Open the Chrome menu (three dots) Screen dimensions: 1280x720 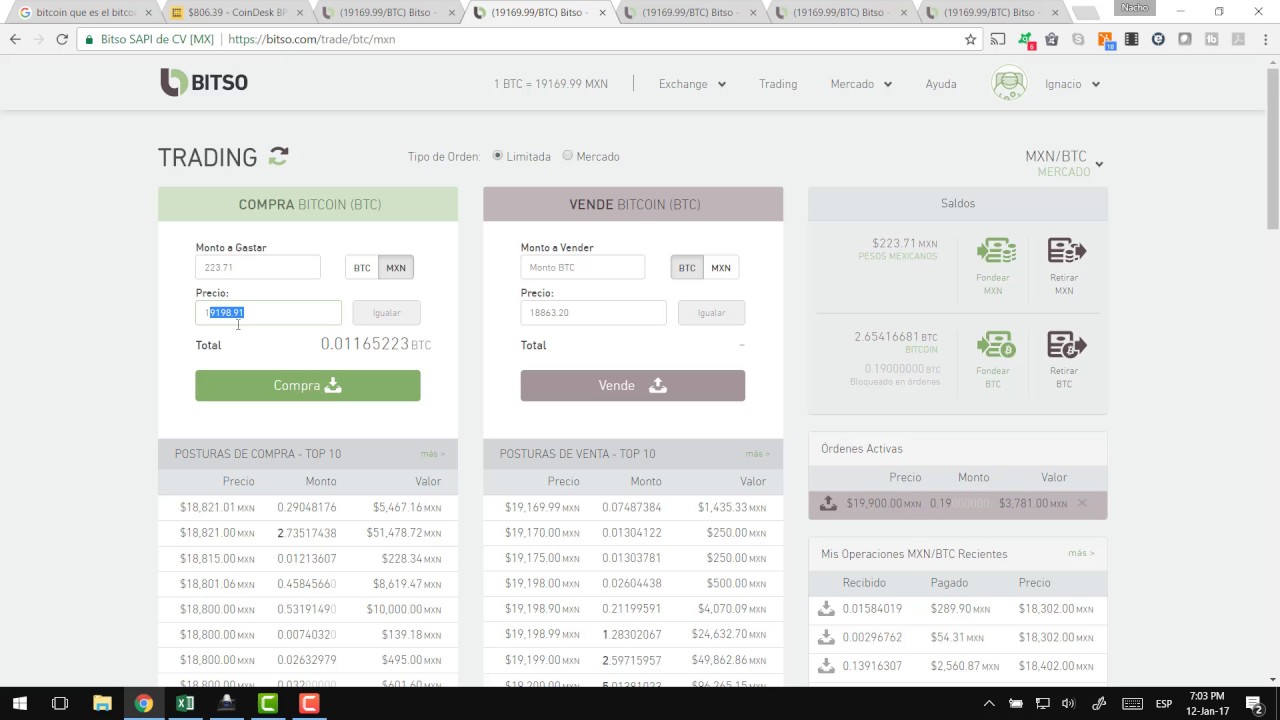point(1263,39)
